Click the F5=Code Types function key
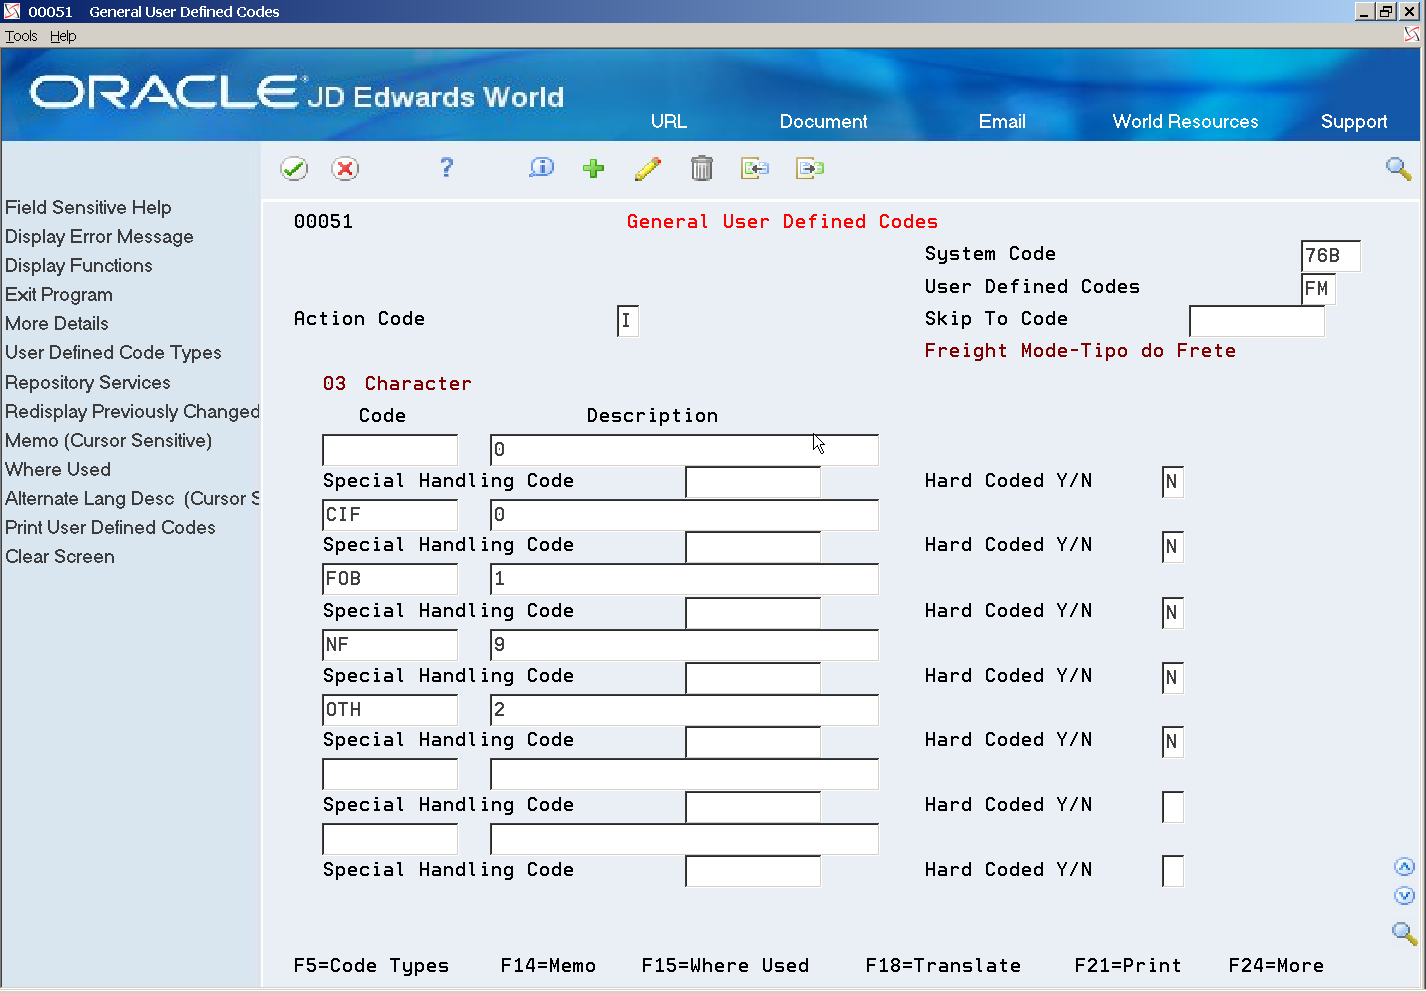Screen dimensions: 1426x993 click(x=371, y=965)
